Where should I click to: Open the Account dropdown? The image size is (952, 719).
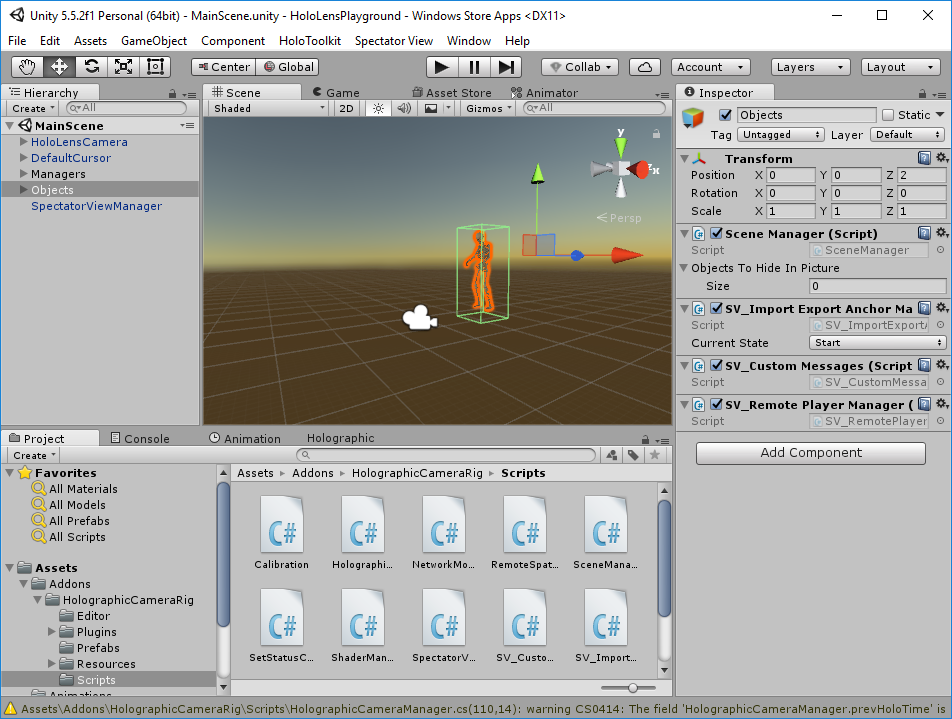pos(710,67)
